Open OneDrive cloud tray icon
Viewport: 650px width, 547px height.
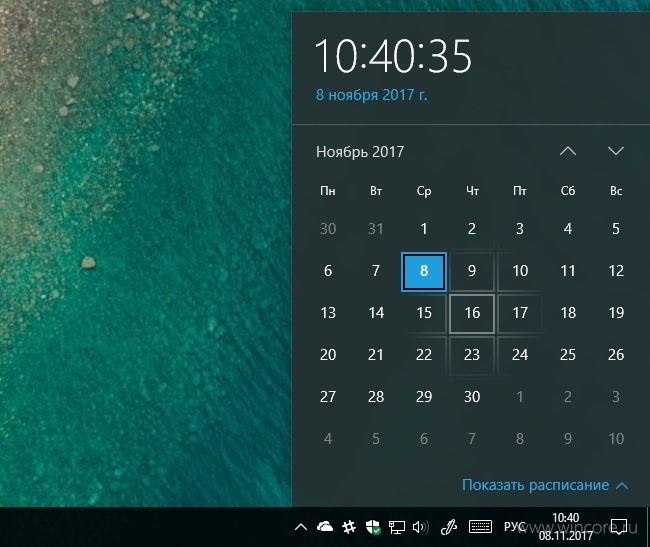325,527
